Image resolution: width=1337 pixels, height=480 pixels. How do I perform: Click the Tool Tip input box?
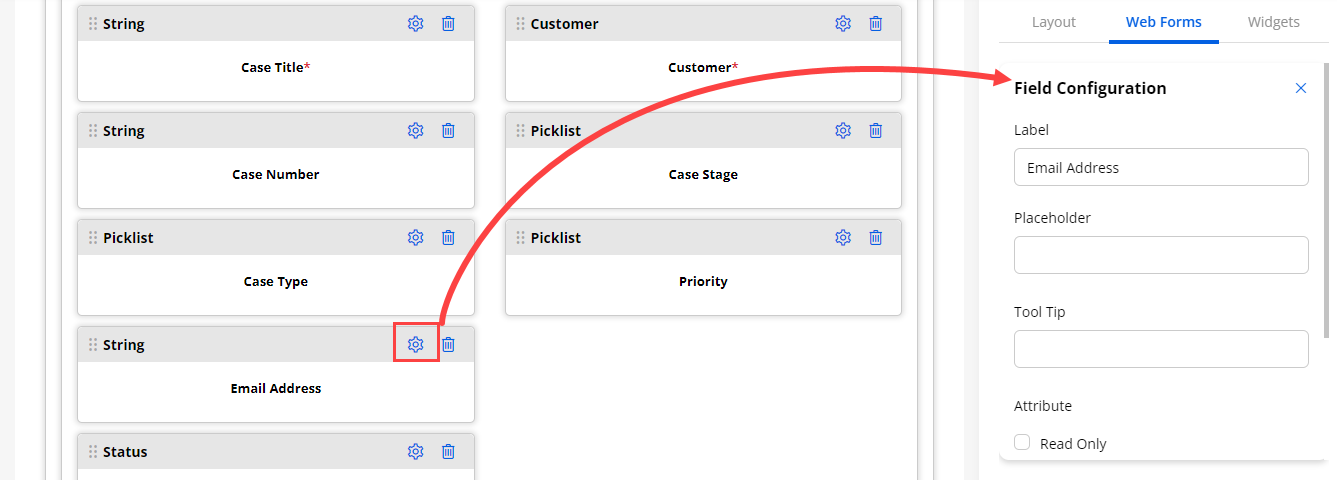(1161, 349)
